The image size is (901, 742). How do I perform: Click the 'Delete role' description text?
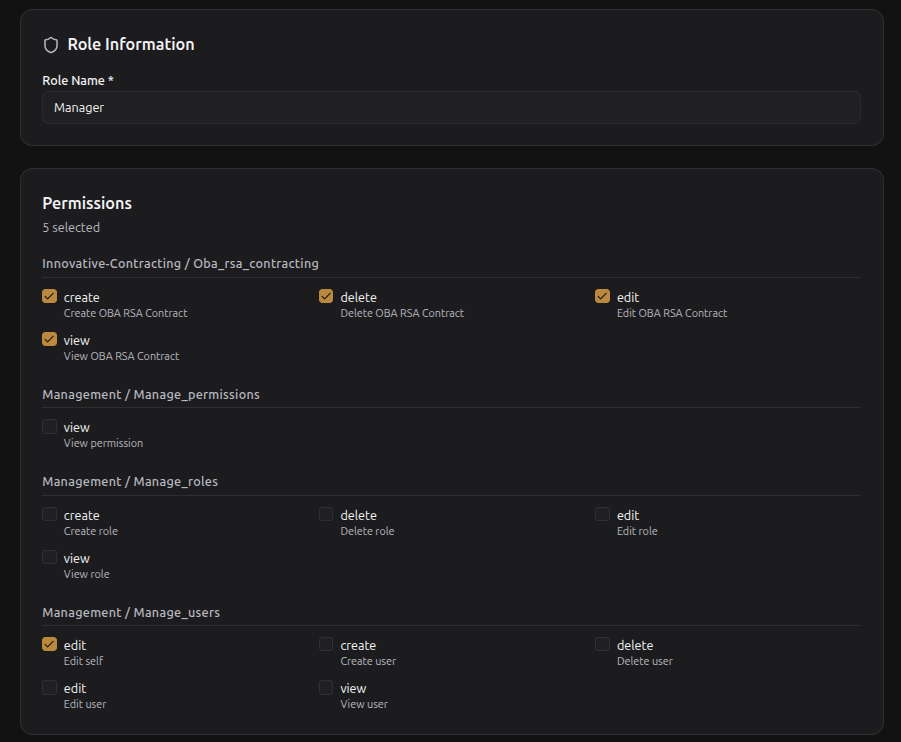(367, 531)
